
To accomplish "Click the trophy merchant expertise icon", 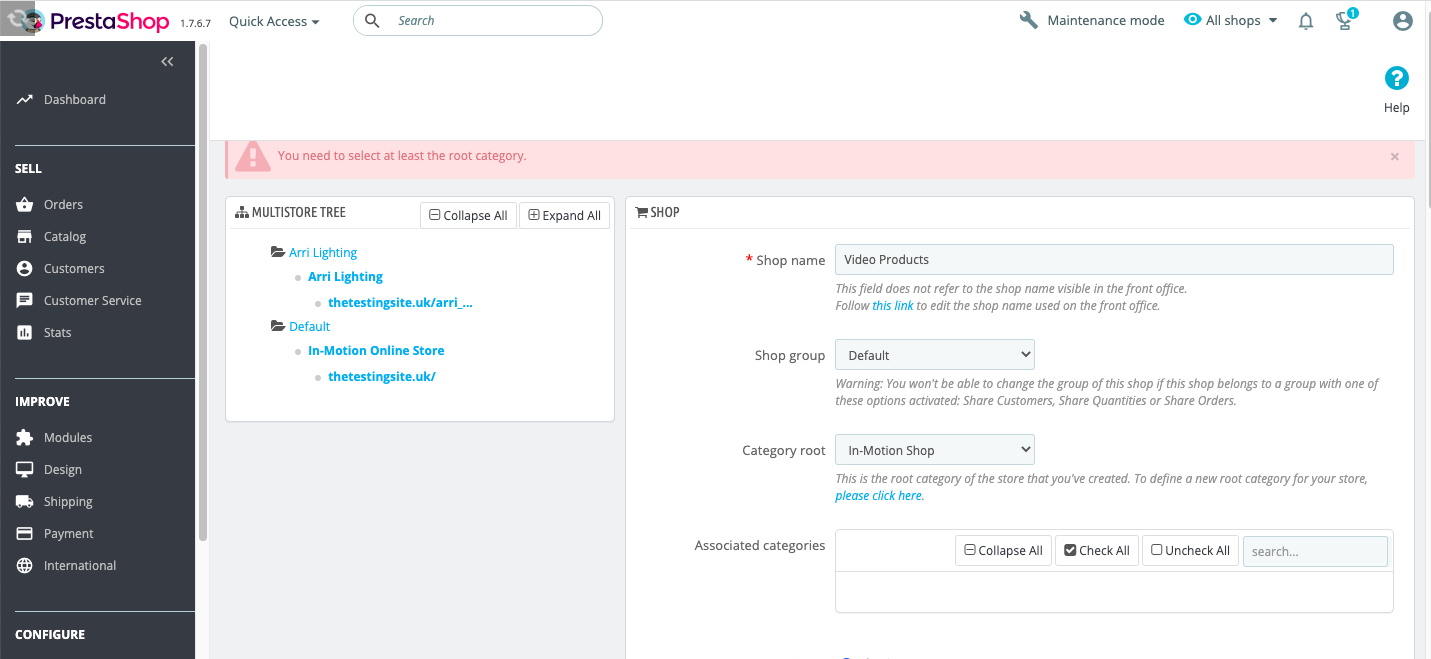I will [1346, 21].
